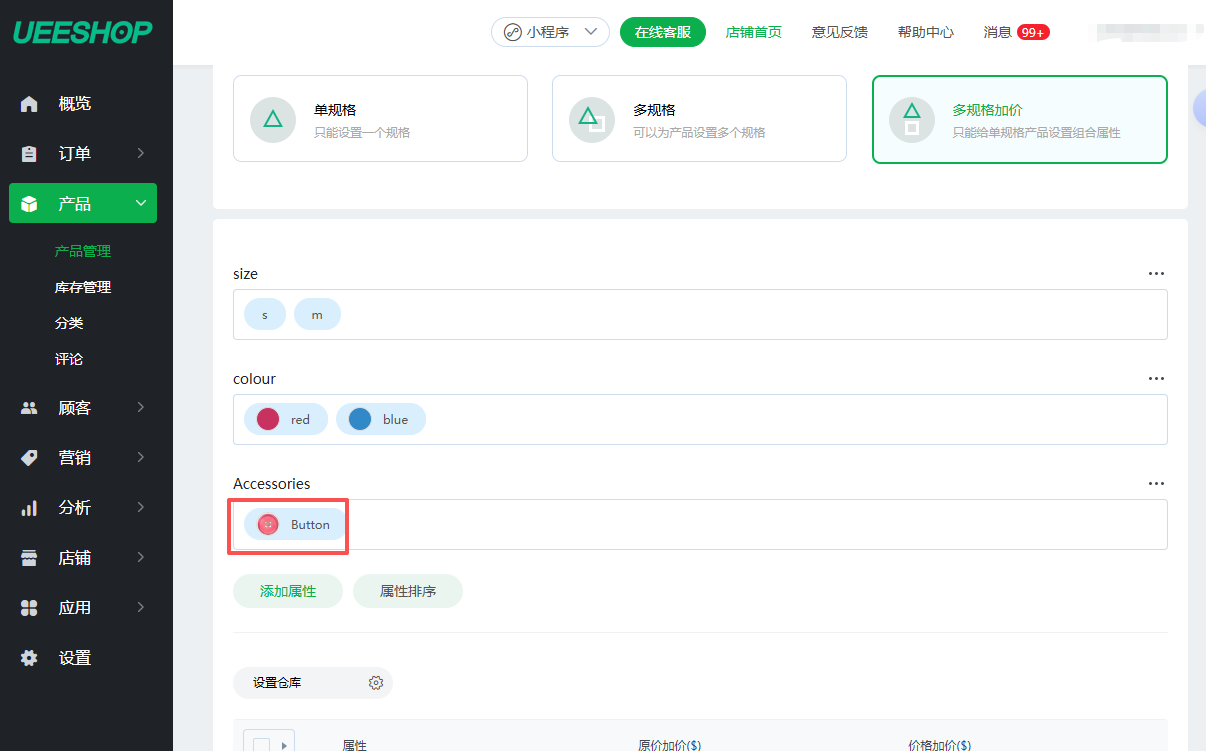Click the red colour swatch

pyautogui.click(x=268, y=420)
